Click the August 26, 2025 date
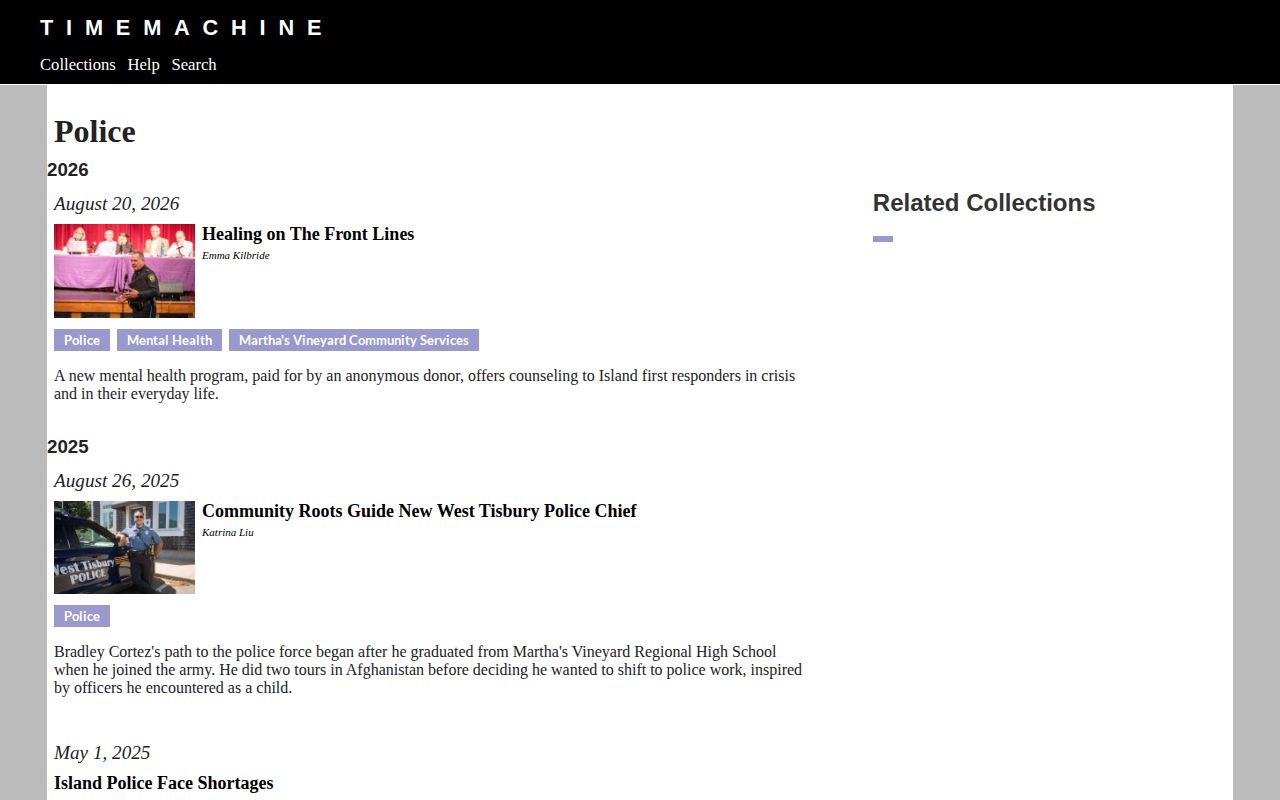This screenshot has width=1280, height=800. click(x=117, y=481)
